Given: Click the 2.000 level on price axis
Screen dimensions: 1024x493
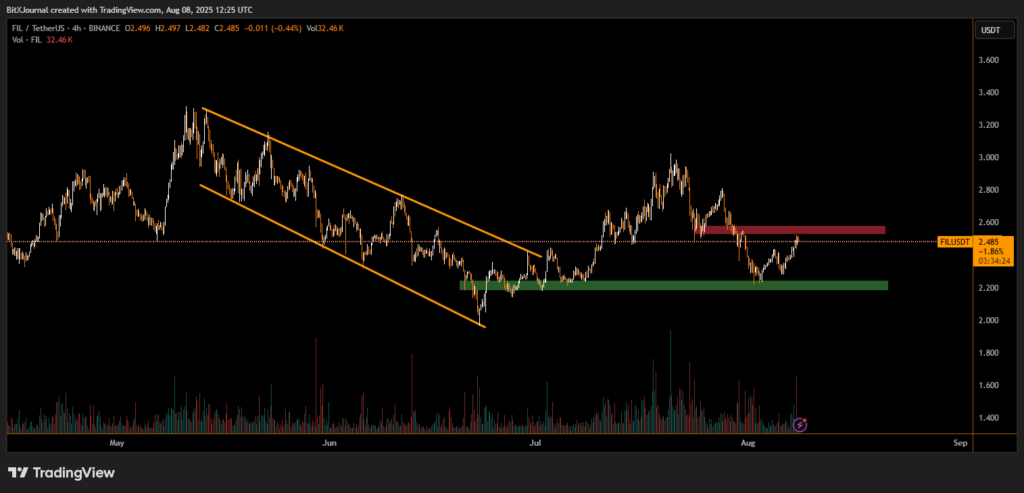Looking at the screenshot, I should click(987, 320).
